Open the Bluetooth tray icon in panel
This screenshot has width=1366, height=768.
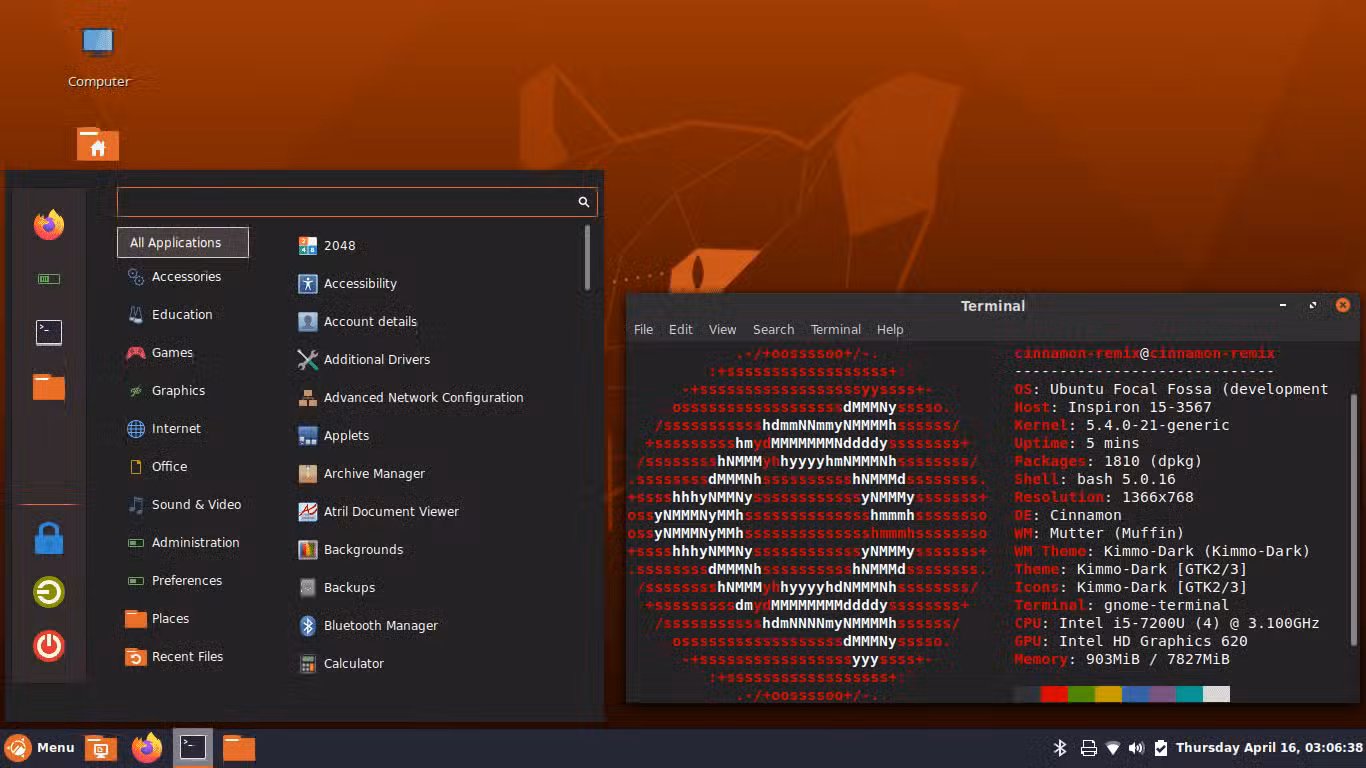pos(1061,747)
